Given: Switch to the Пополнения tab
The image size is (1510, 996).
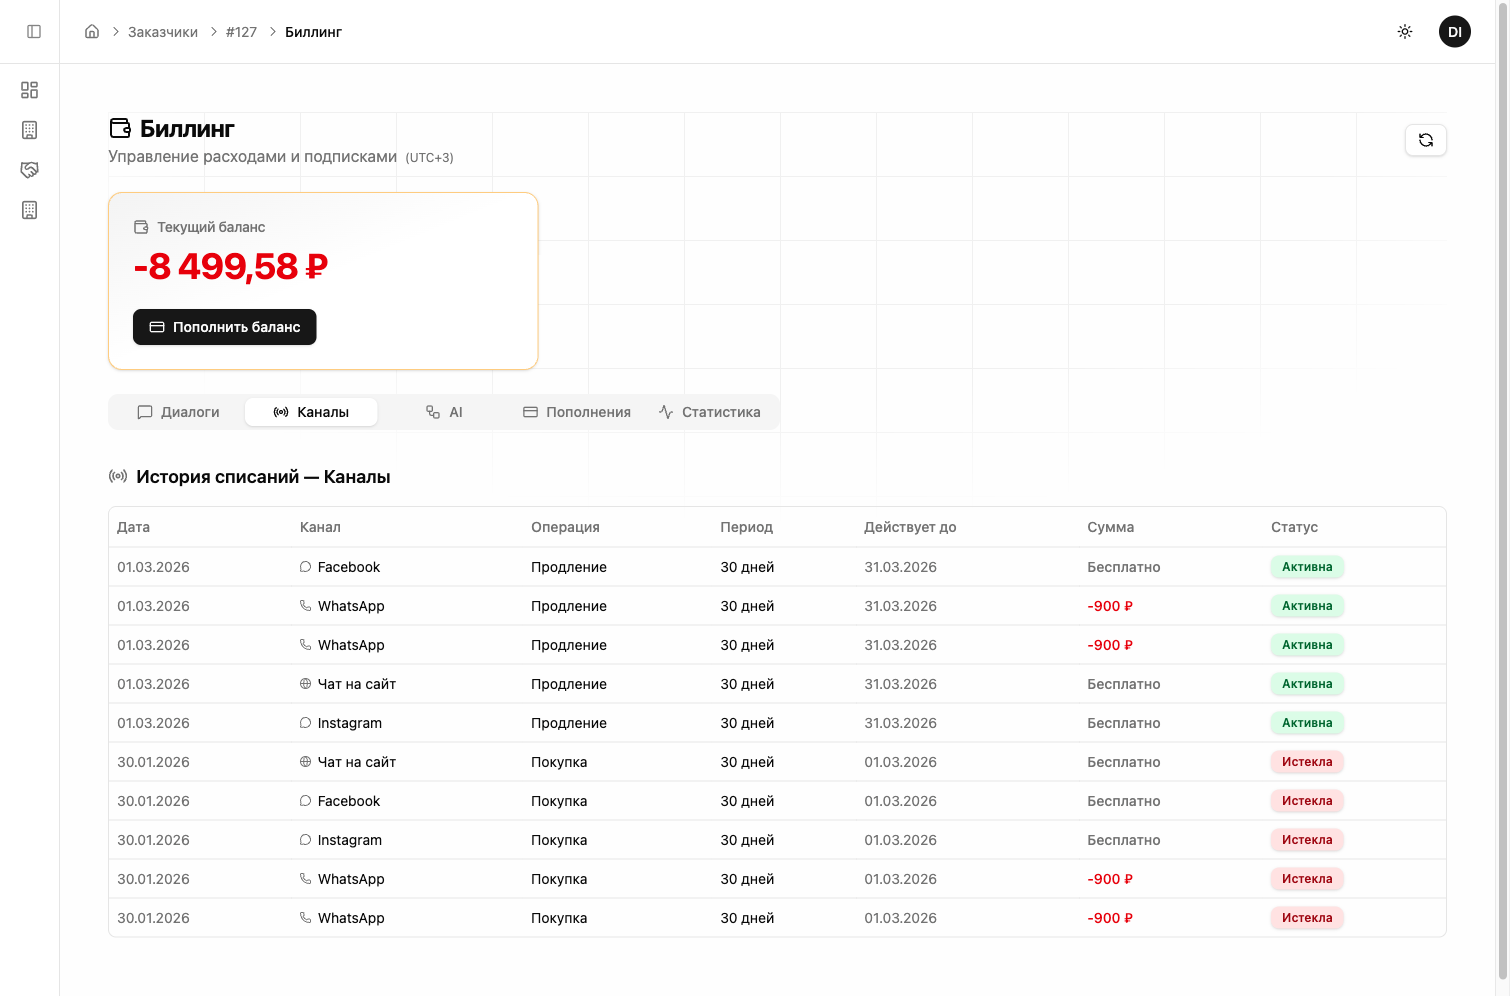Looking at the screenshot, I should click(x=577, y=412).
